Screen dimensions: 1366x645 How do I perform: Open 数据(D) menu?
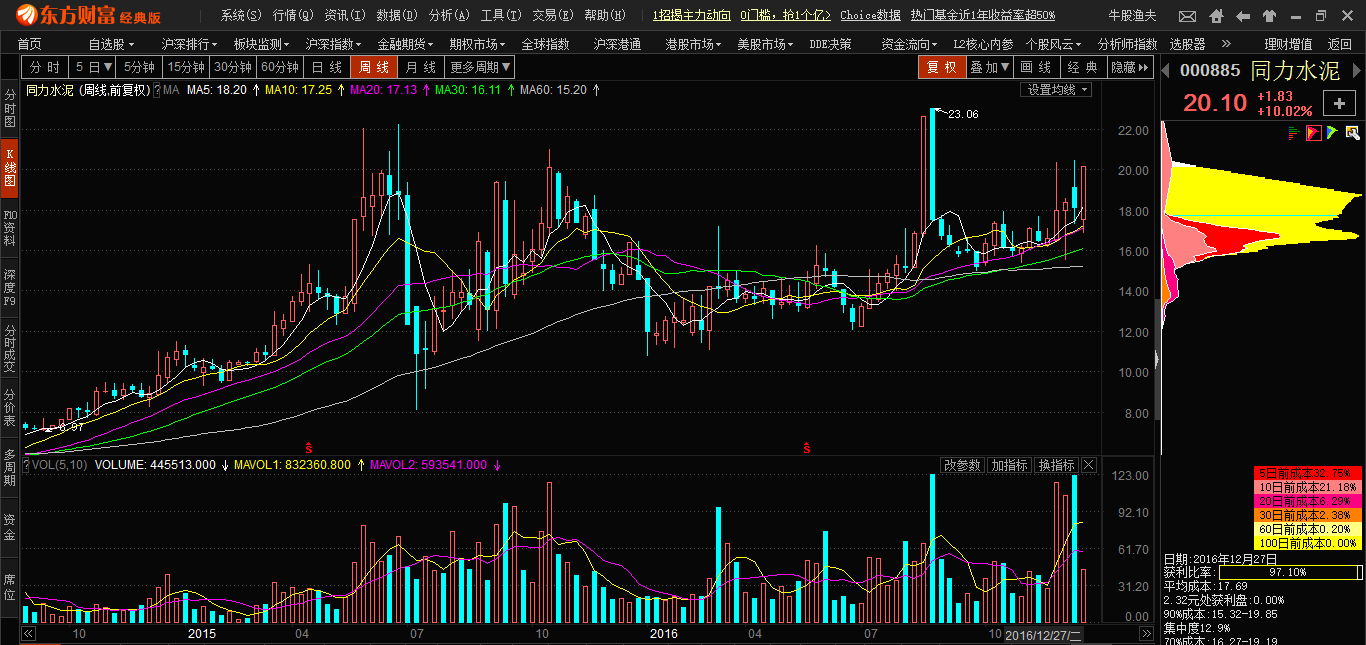click(397, 16)
